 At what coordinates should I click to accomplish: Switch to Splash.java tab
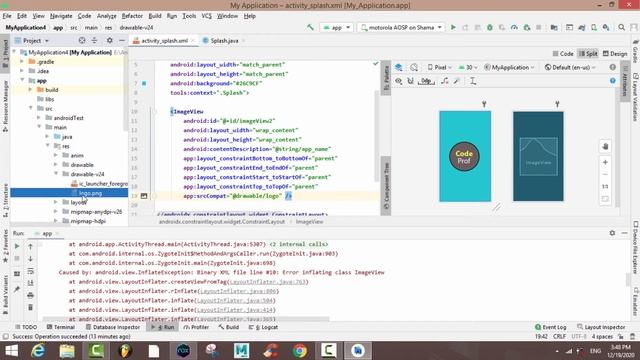pos(224,40)
